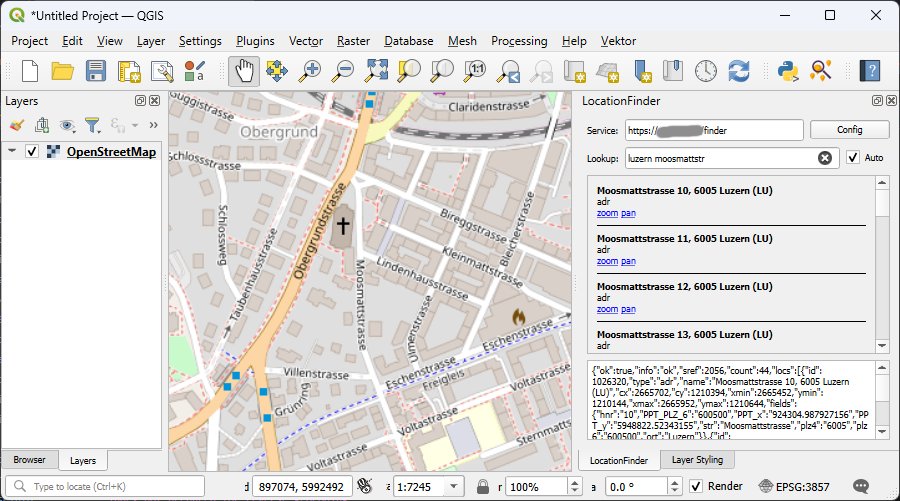
Task: Select the Pan Map hand tool
Action: click(x=244, y=71)
